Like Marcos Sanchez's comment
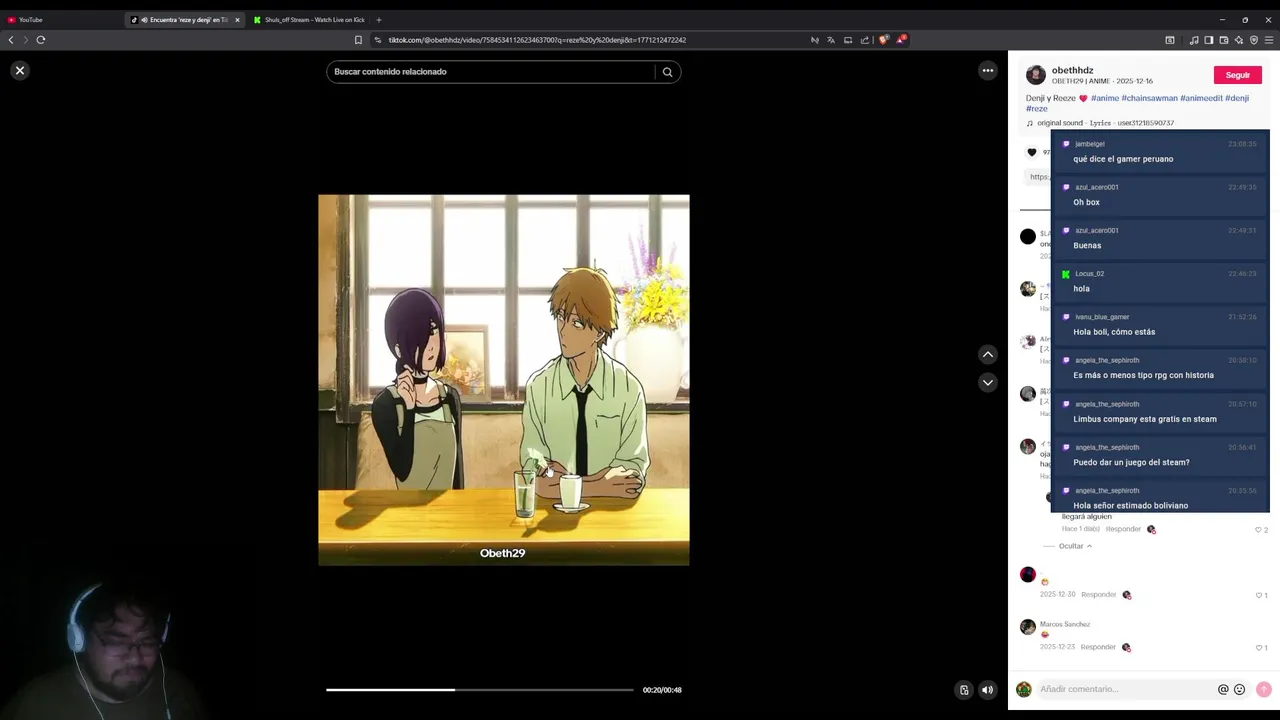The height and width of the screenshot is (720, 1280). click(1259, 648)
